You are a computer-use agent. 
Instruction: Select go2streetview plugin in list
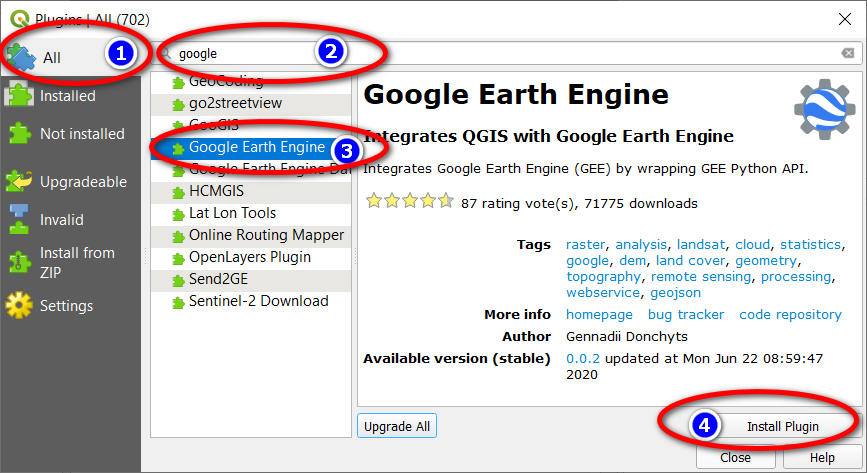[x=251, y=103]
